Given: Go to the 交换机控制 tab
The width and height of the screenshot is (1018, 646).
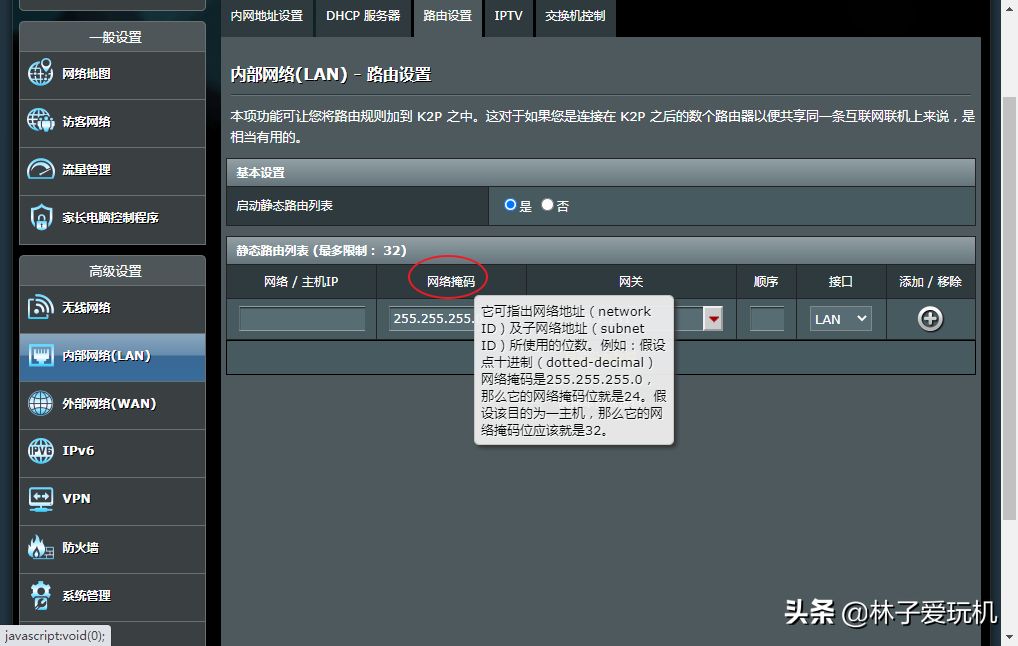Looking at the screenshot, I should (575, 16).
